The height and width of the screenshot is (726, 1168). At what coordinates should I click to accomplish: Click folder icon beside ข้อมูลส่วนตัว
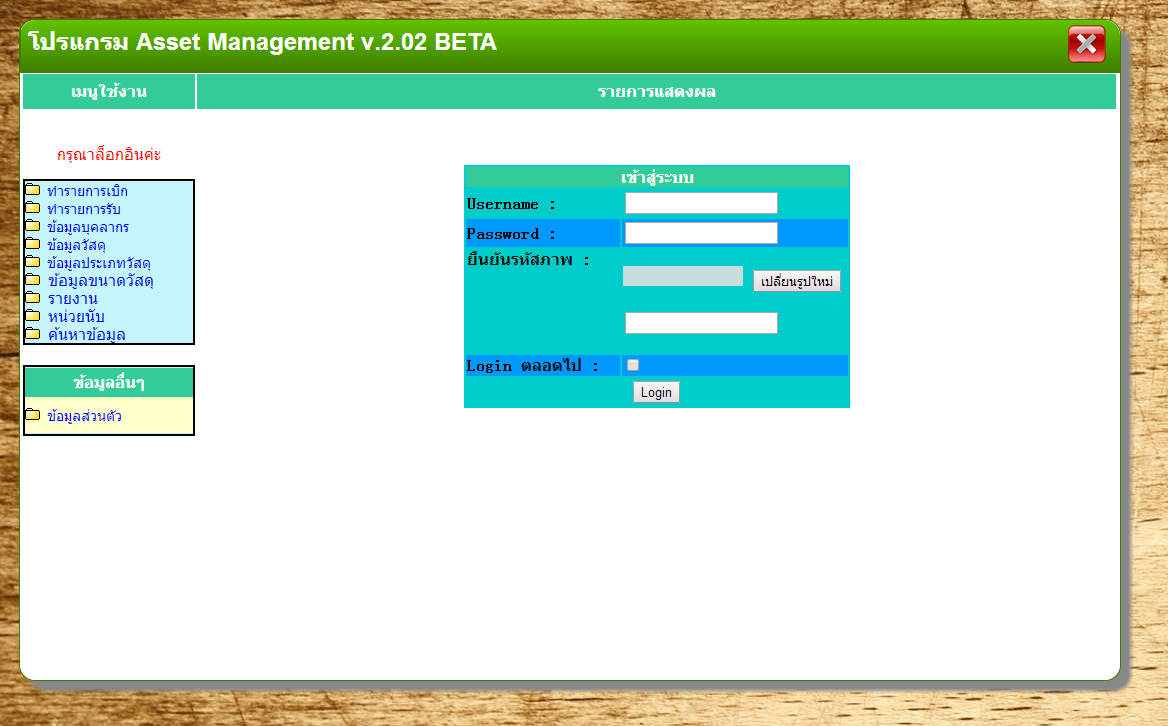33,414
